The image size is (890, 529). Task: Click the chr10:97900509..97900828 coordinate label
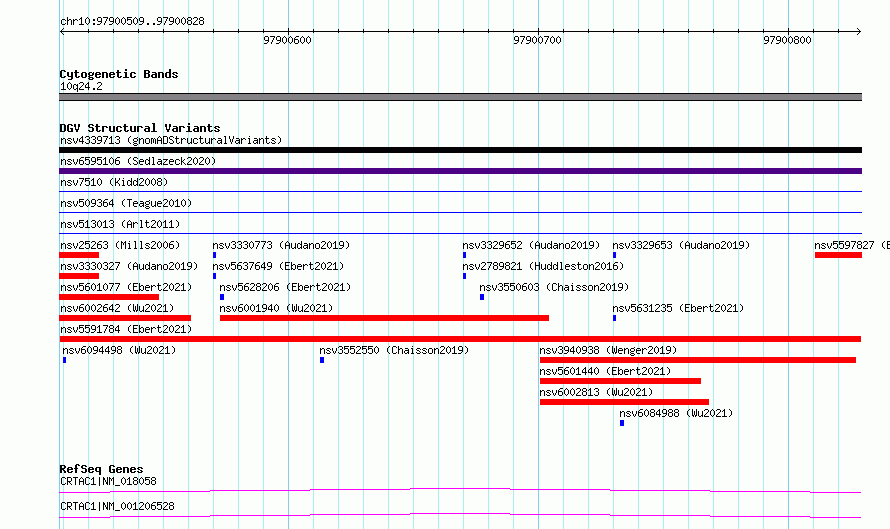point(132,22)
